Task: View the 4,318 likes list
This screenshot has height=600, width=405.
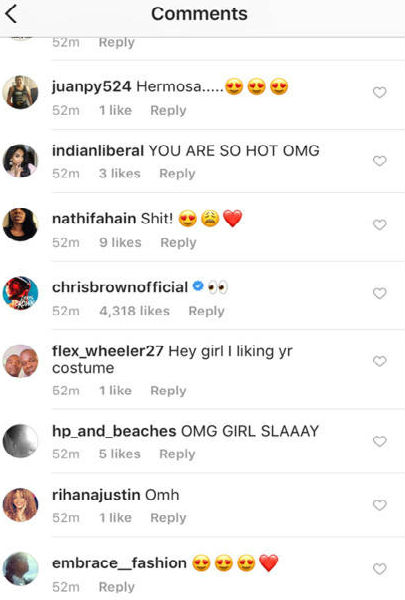Action: [x=134, y=311]
